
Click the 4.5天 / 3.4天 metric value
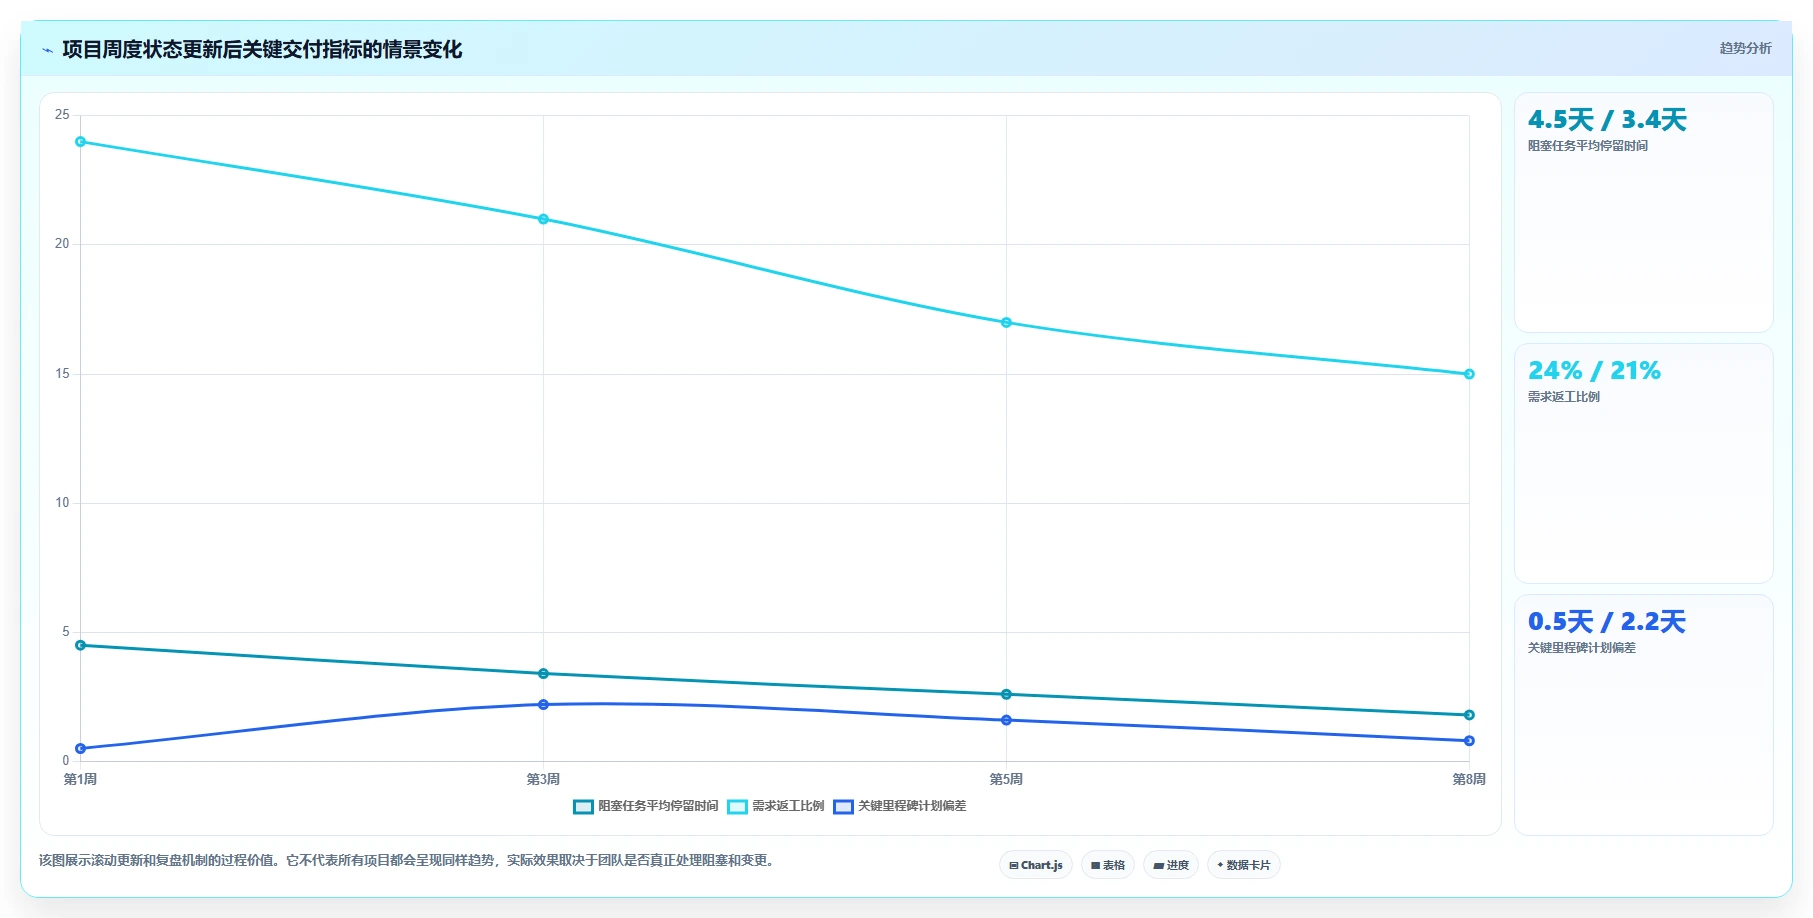1607,120
